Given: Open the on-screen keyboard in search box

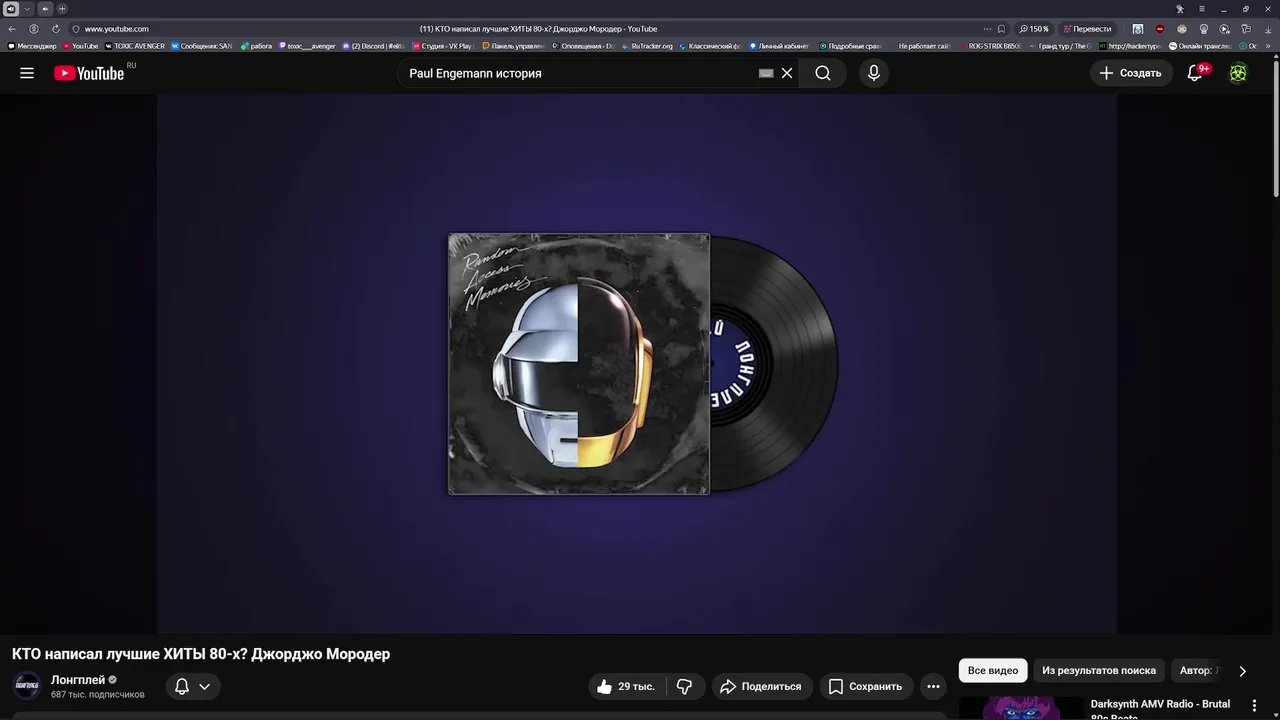Looking at the screenshot, I should tap(766, 73).
